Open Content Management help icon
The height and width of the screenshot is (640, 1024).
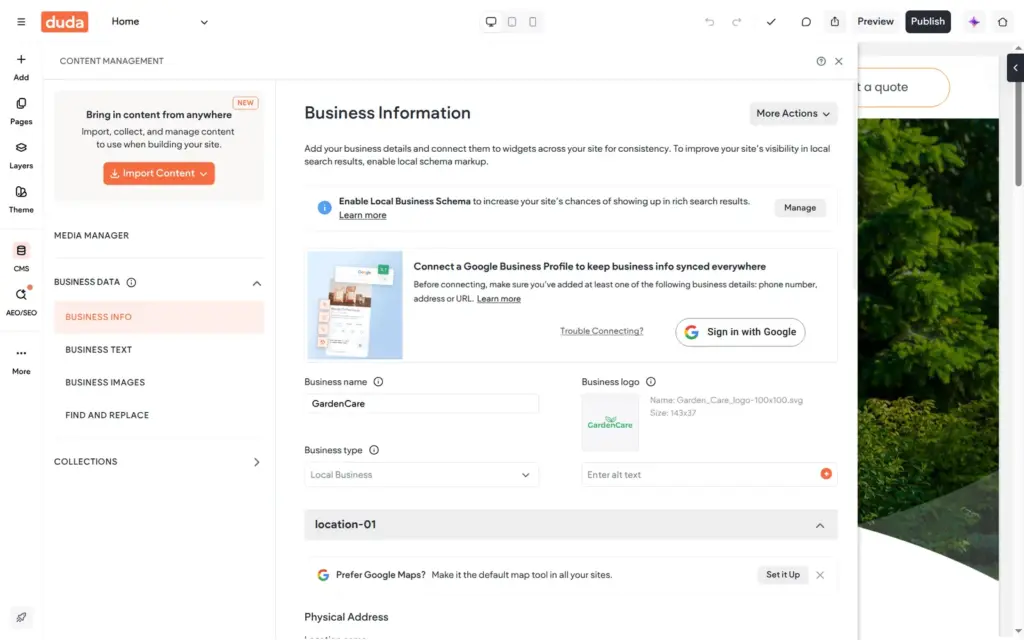click(x=821, y=61)
